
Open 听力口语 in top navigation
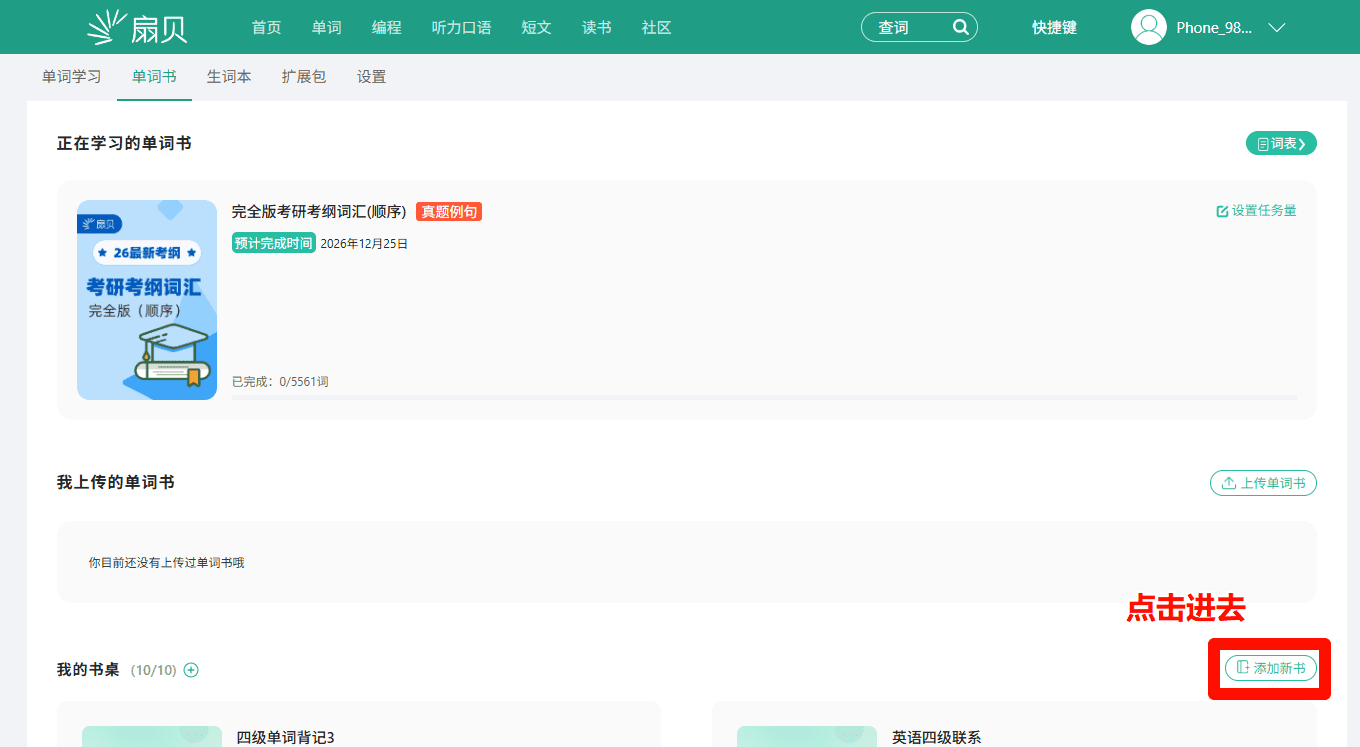[x=461, y=28]
